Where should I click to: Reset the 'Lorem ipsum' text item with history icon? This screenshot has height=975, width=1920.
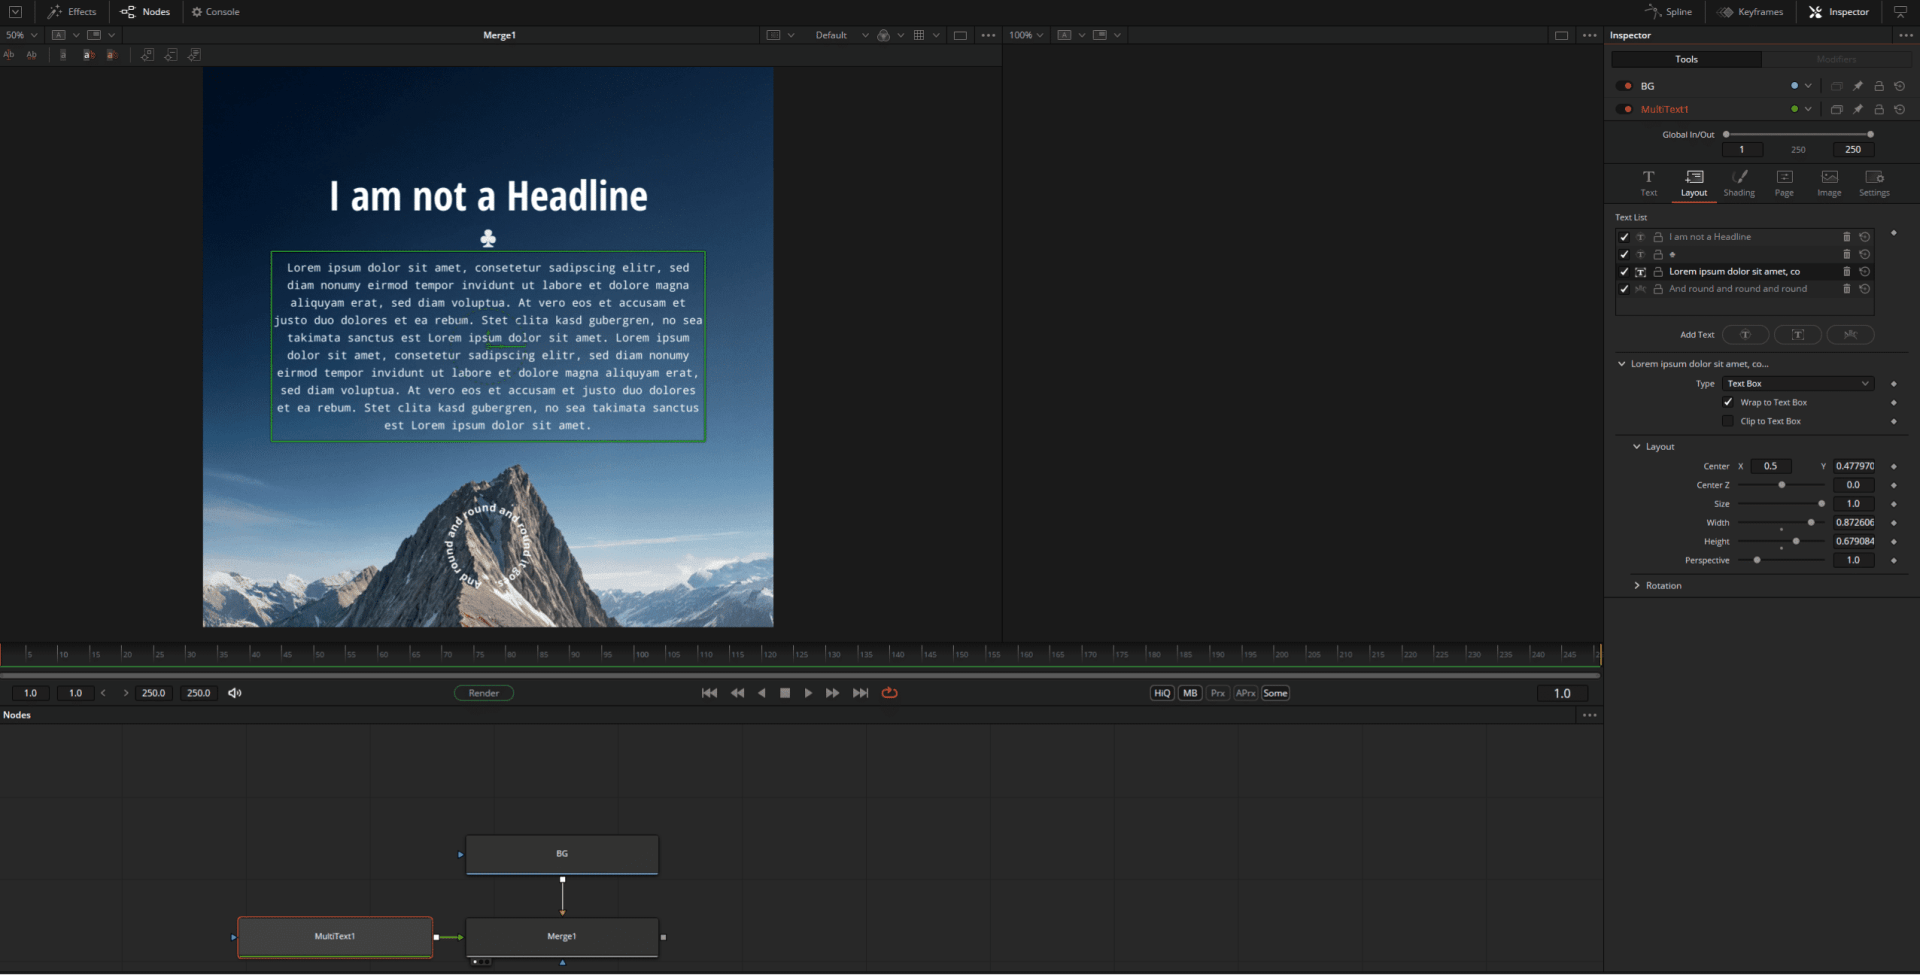(1865, 271)
